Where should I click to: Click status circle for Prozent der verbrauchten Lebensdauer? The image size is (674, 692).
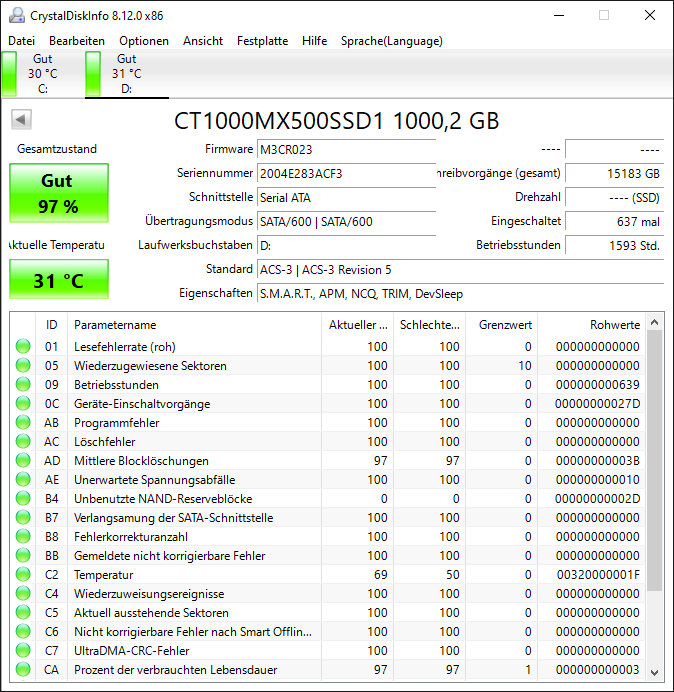tap(23, 669)
